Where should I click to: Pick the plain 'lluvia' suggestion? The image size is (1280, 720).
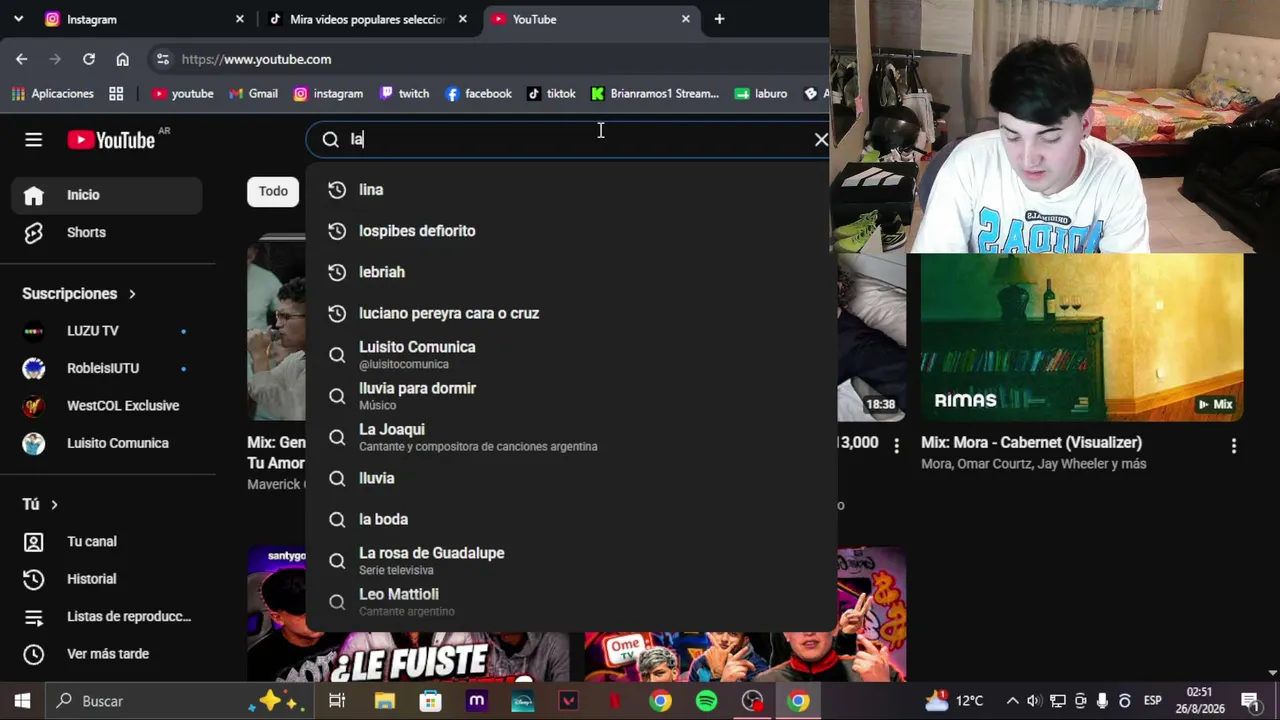click(x=570, y=478)
